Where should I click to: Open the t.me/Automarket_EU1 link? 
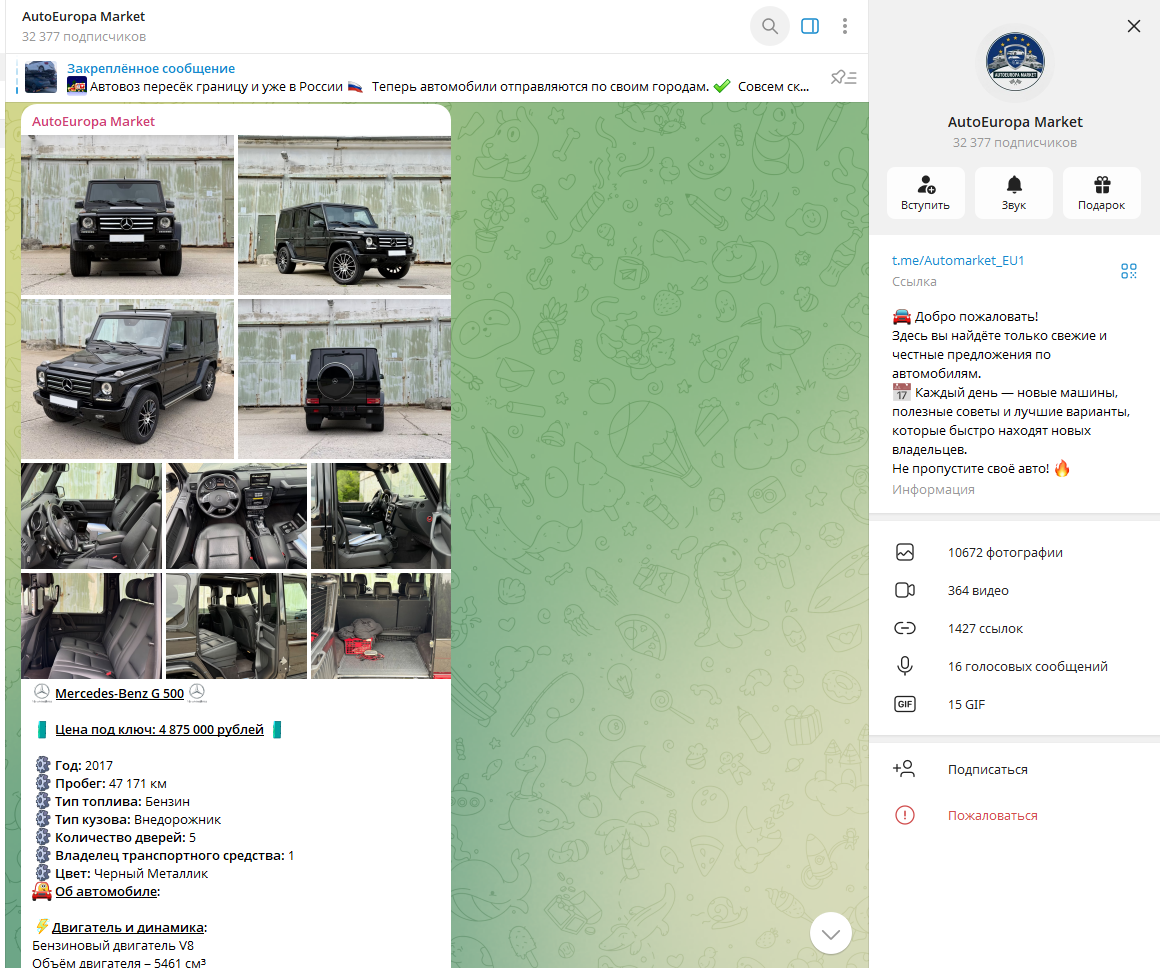958,260
